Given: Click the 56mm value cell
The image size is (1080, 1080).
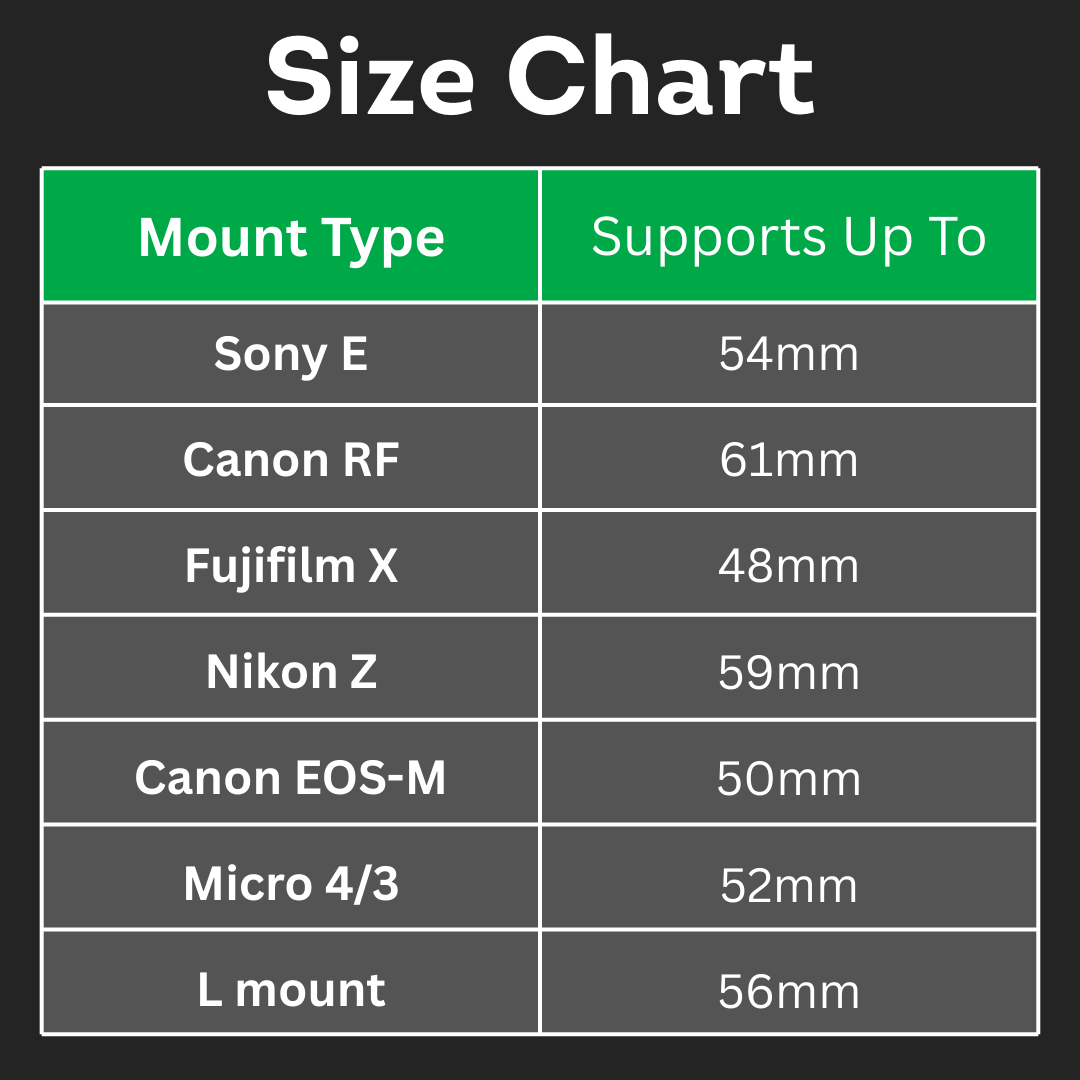Looking at the screenshot, I should pos(788,989).
